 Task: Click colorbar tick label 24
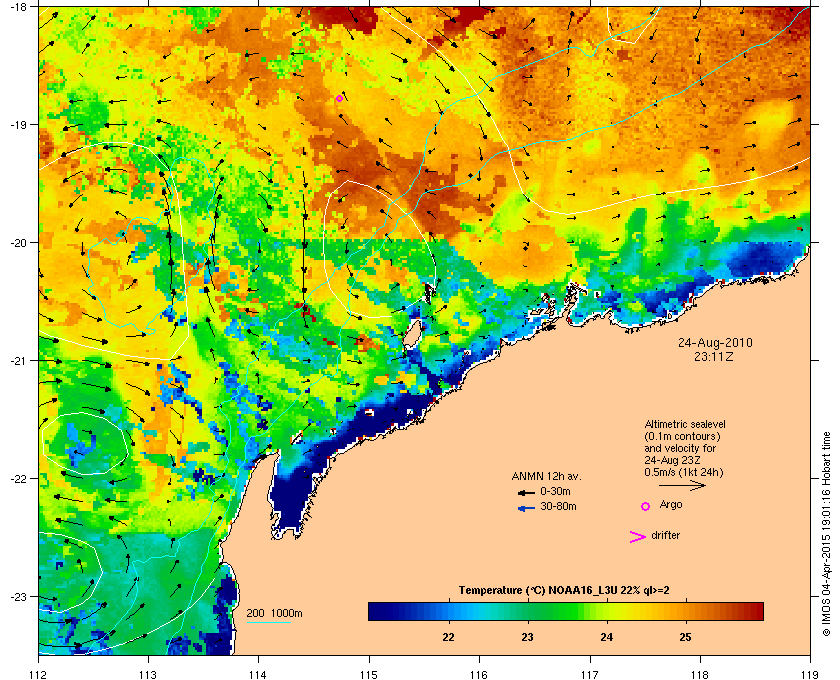606,637
